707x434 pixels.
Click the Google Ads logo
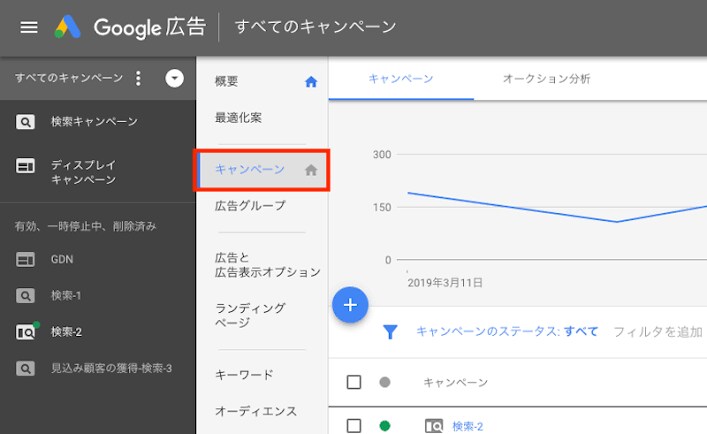[x=68, y=27]
